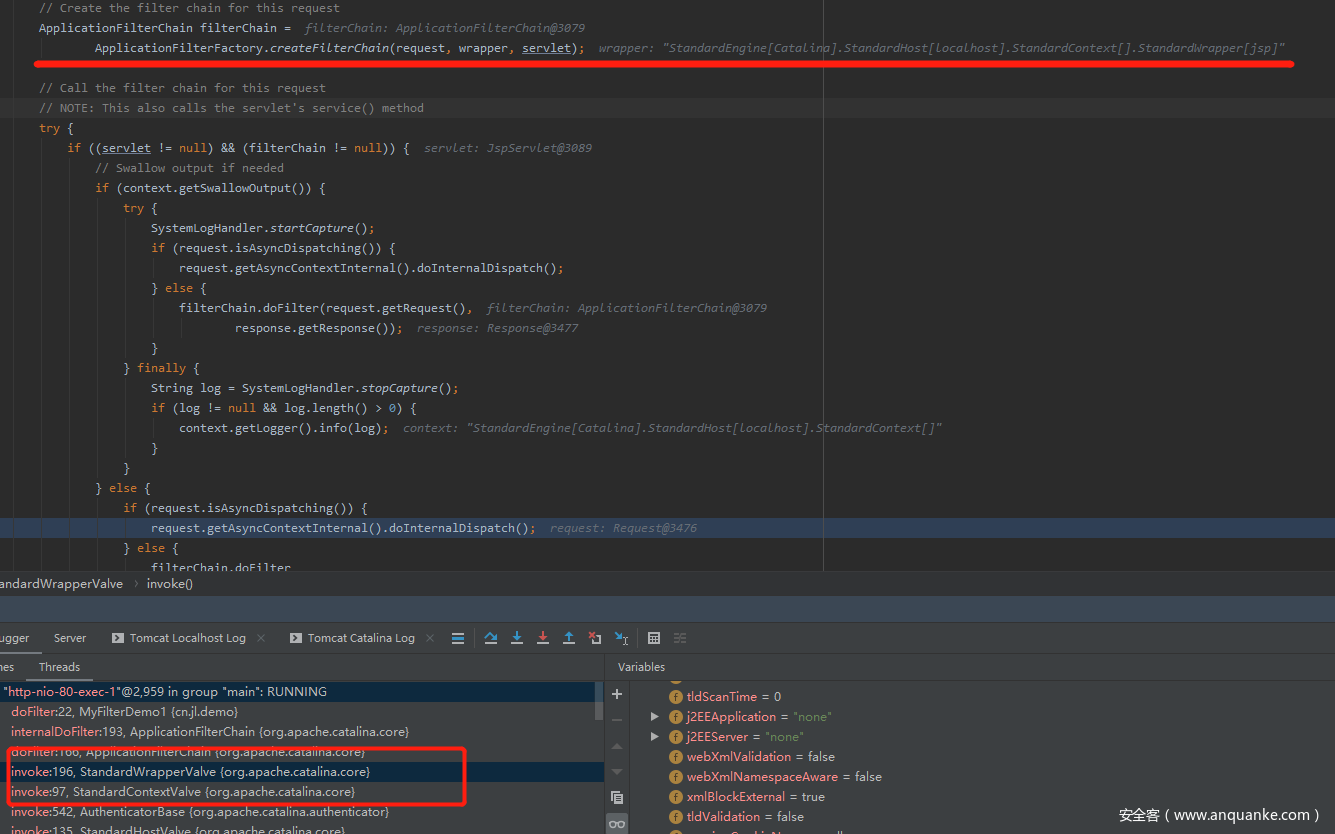Image resolution: width=1335 pixels, height=834 pixels.
Task: Add a new watch with plus icon
Action: coord(617,694)
